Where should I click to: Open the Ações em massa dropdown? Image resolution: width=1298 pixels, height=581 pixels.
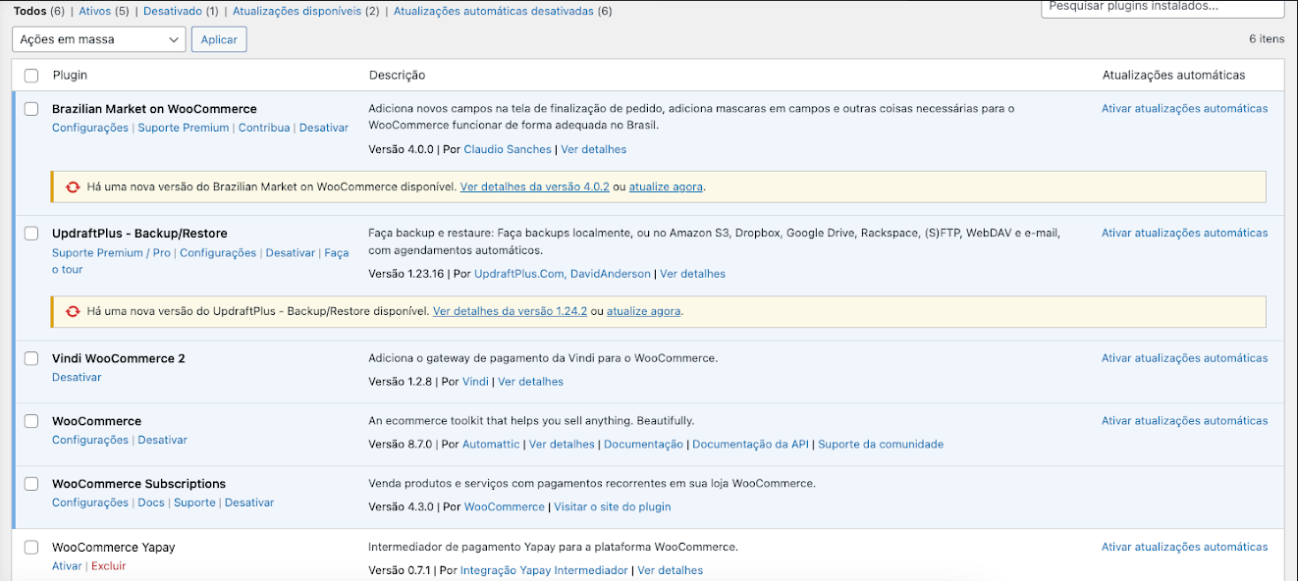99,39
